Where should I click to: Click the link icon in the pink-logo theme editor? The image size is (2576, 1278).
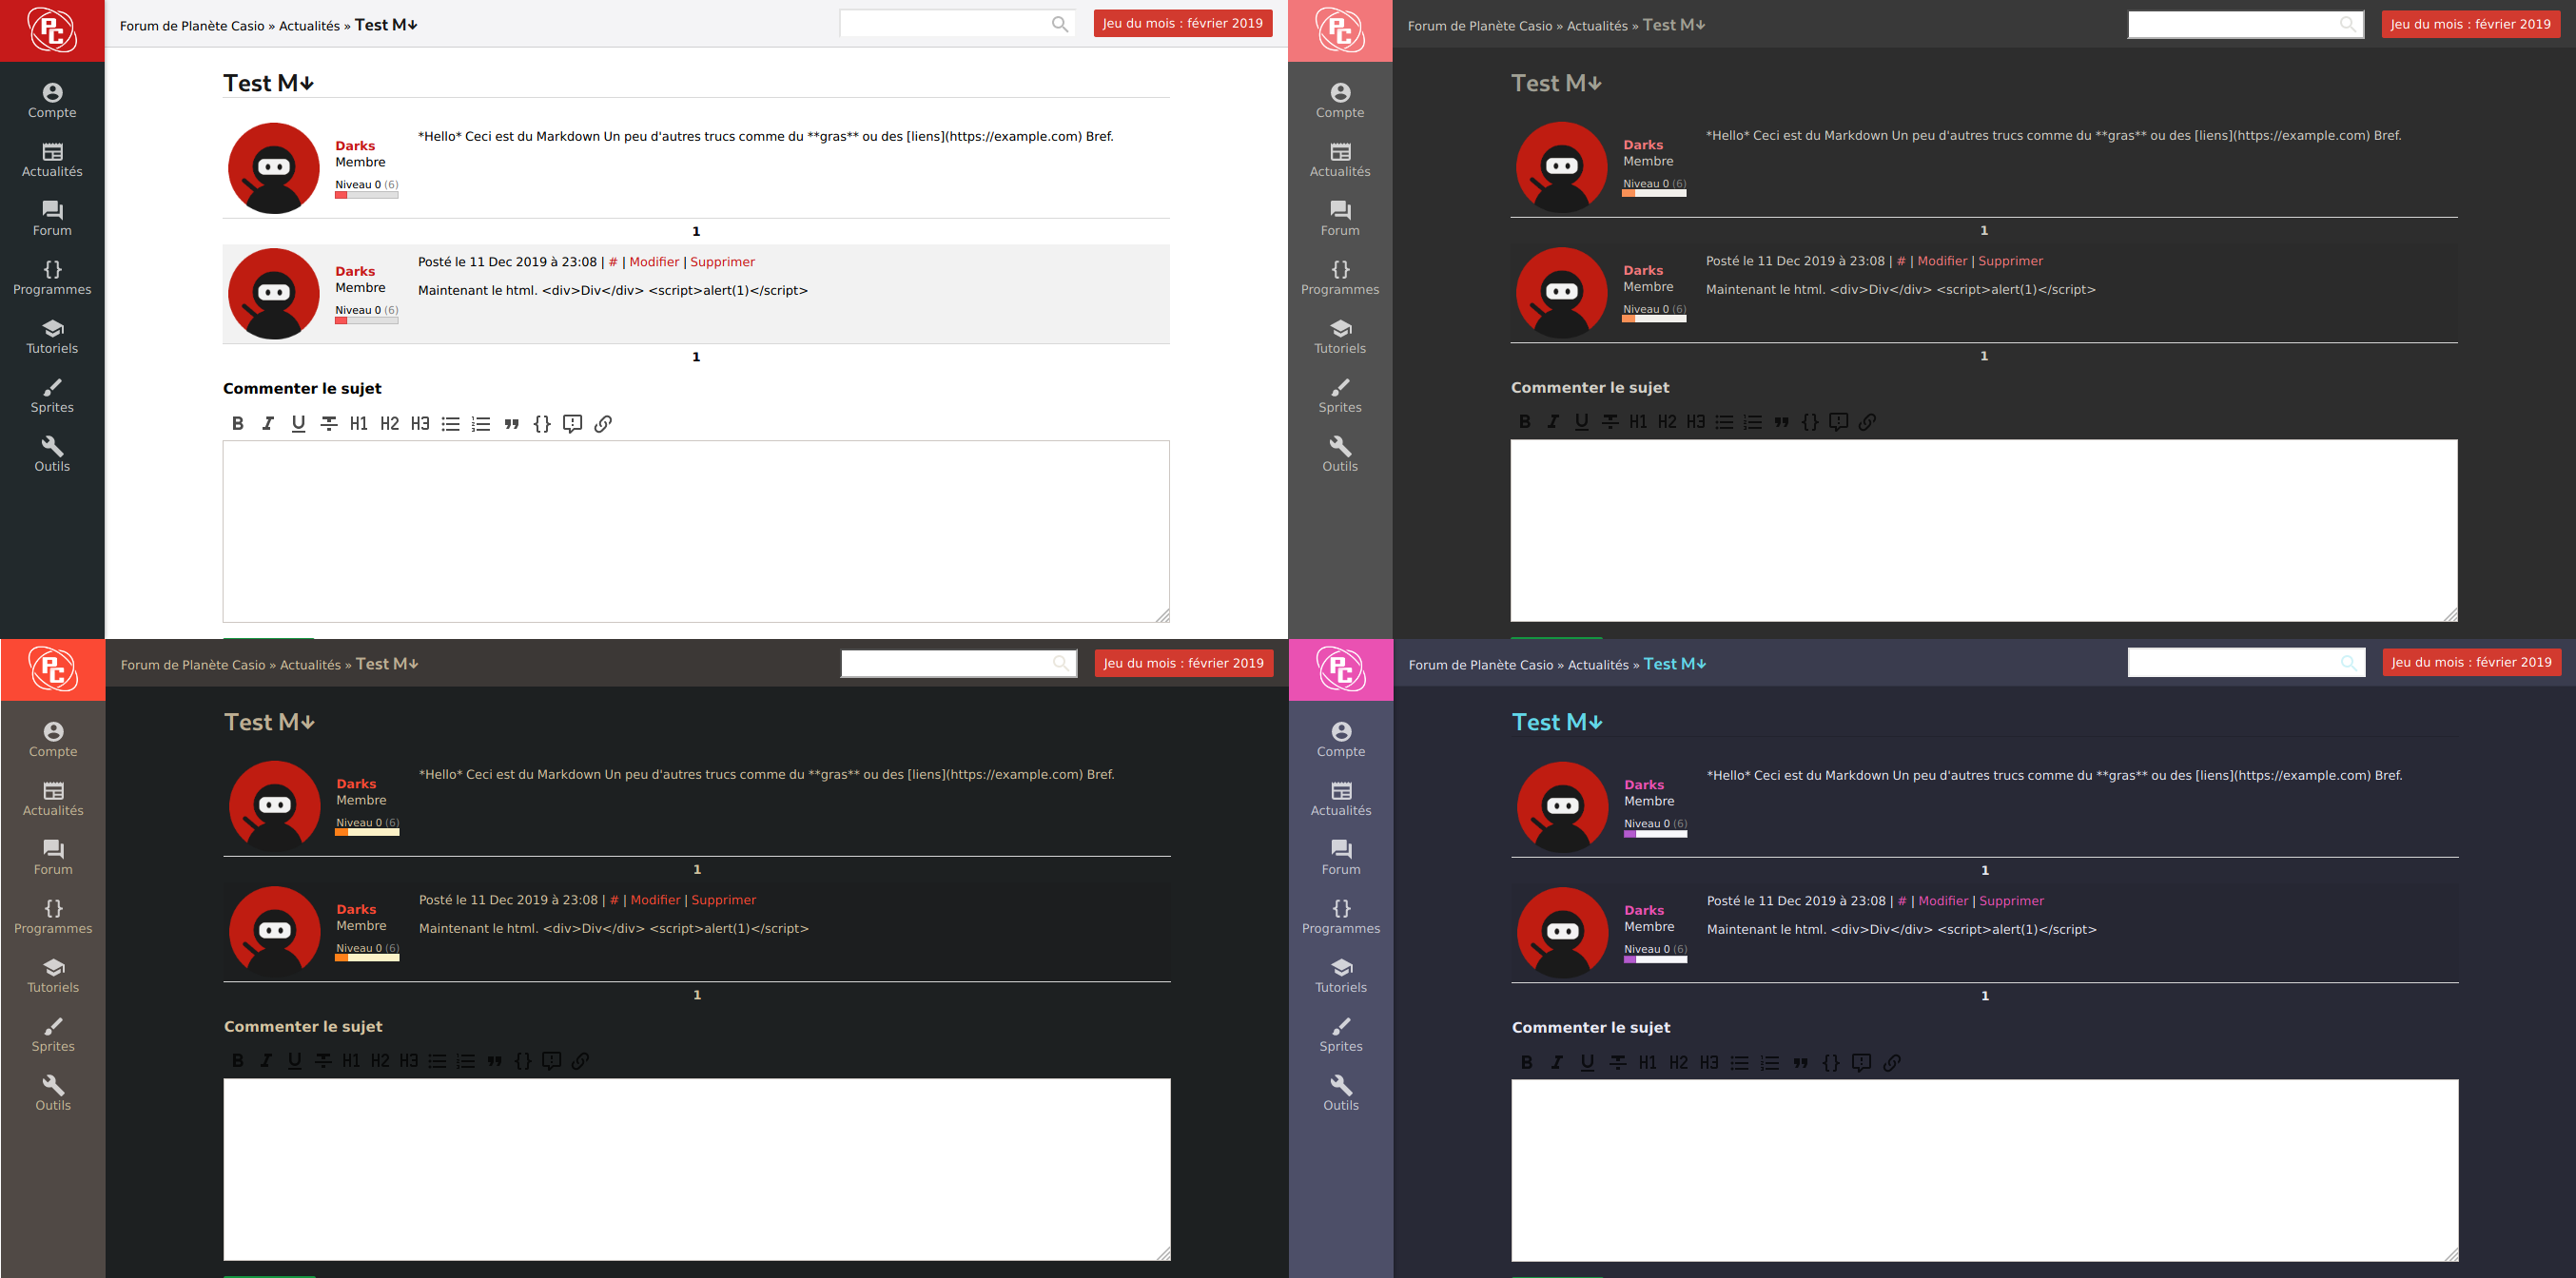point(1892,1062)
